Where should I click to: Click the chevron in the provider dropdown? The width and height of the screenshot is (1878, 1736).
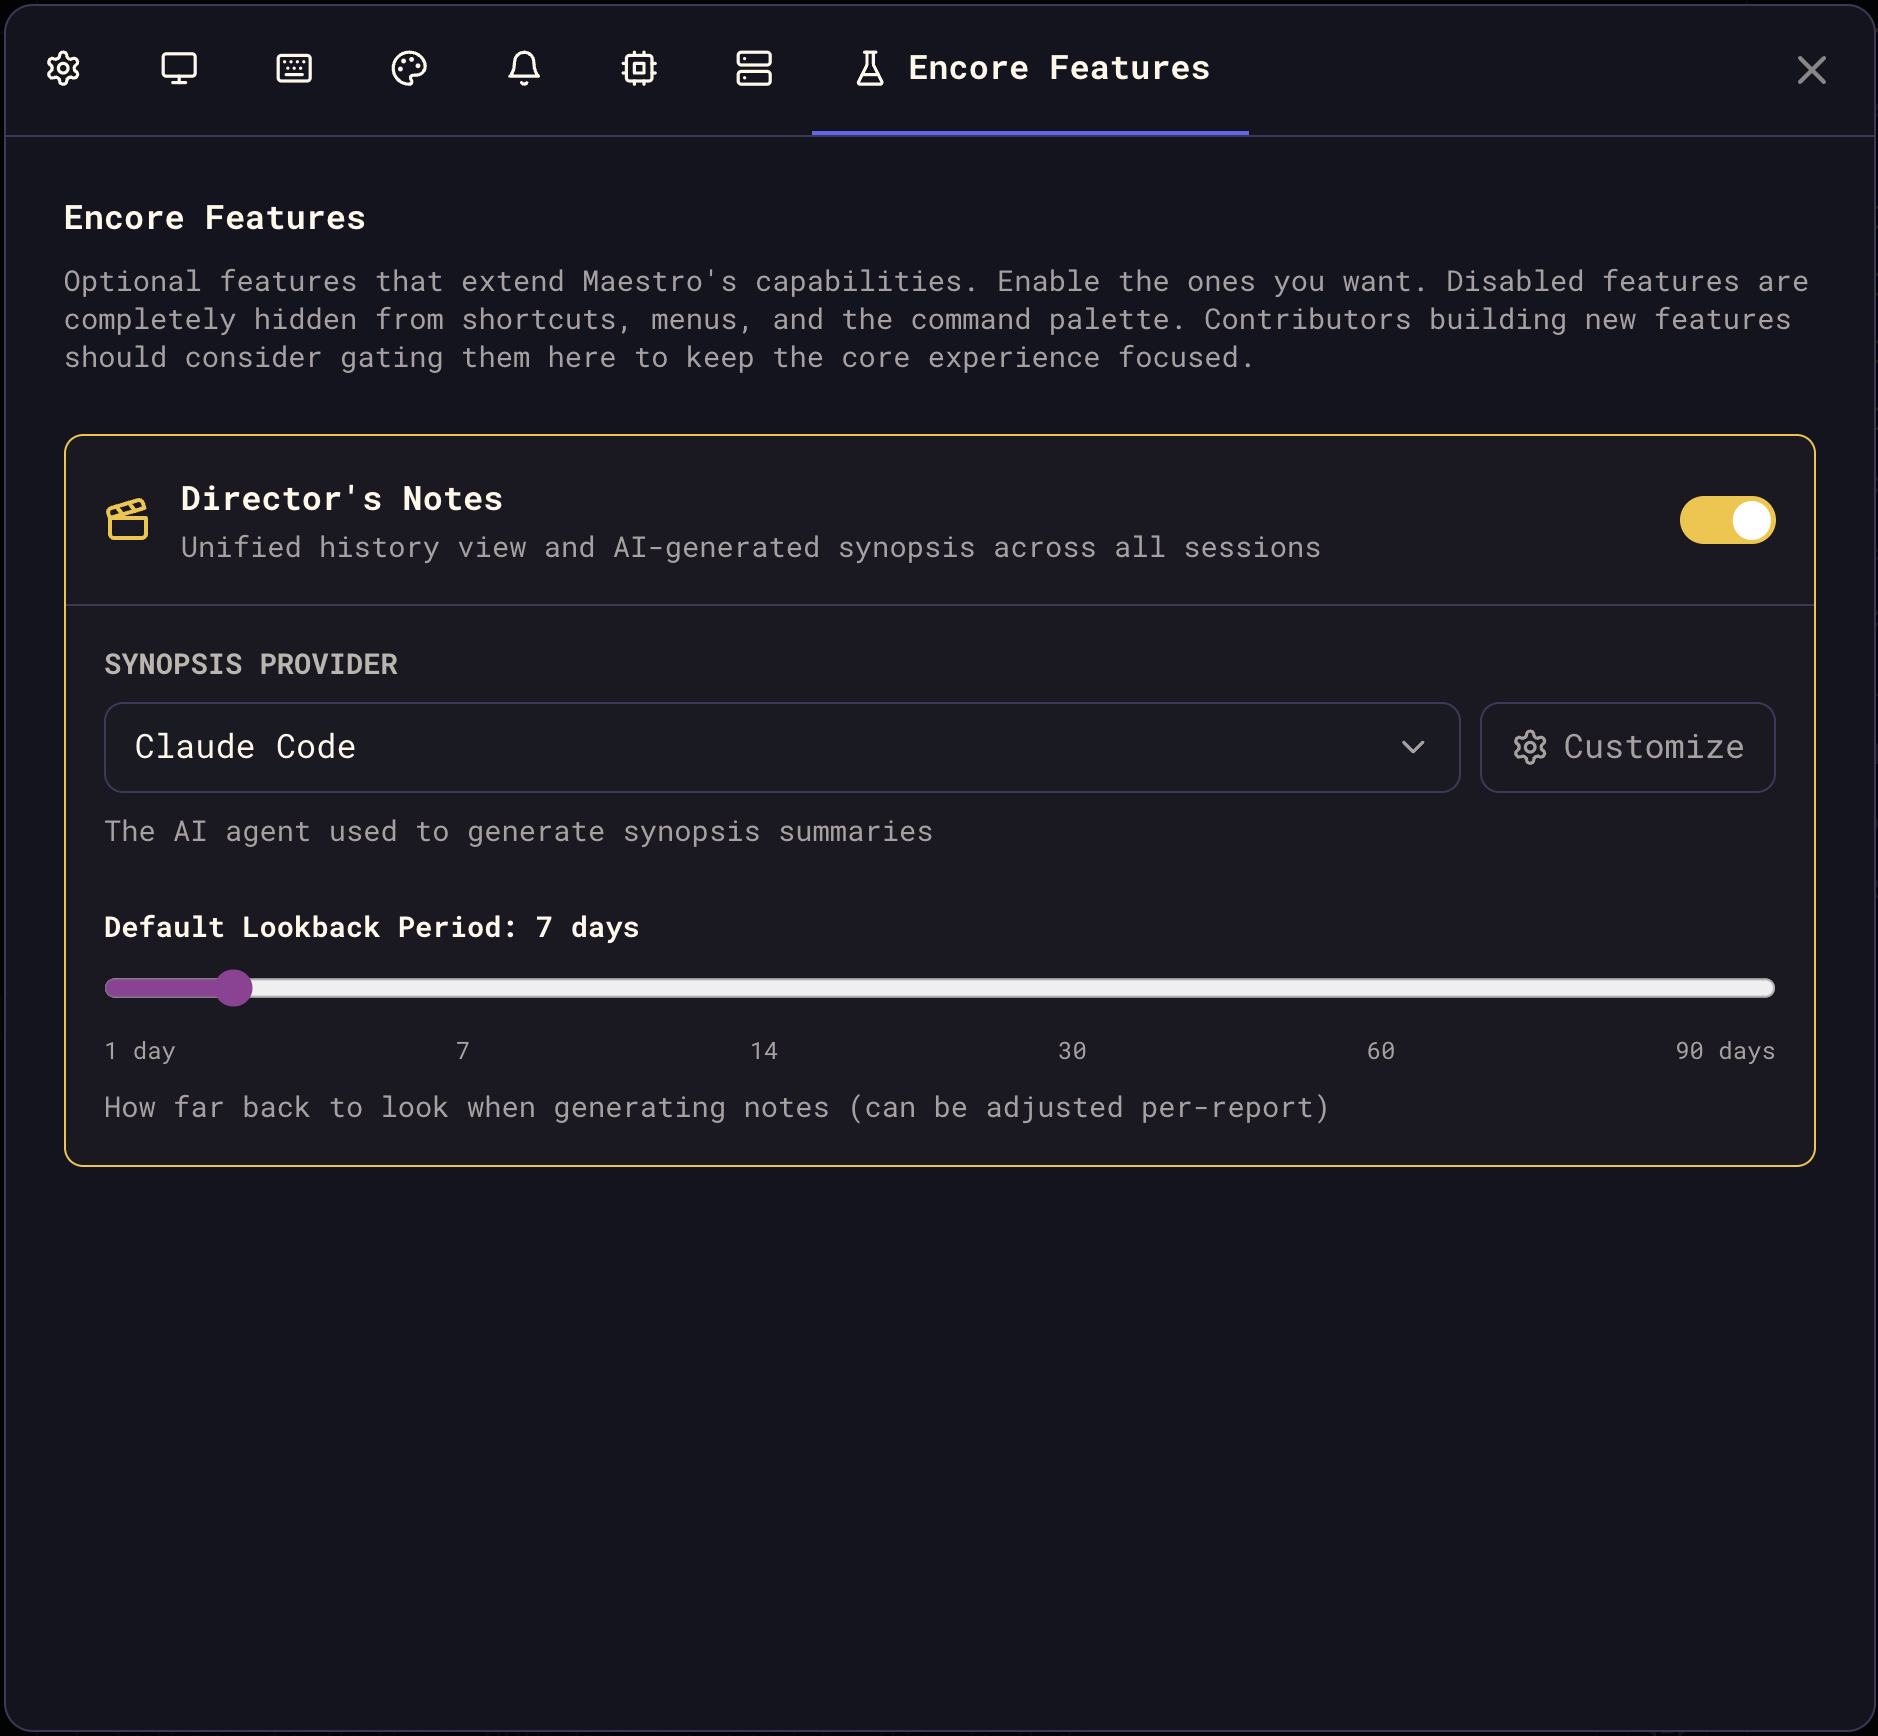1412,746
